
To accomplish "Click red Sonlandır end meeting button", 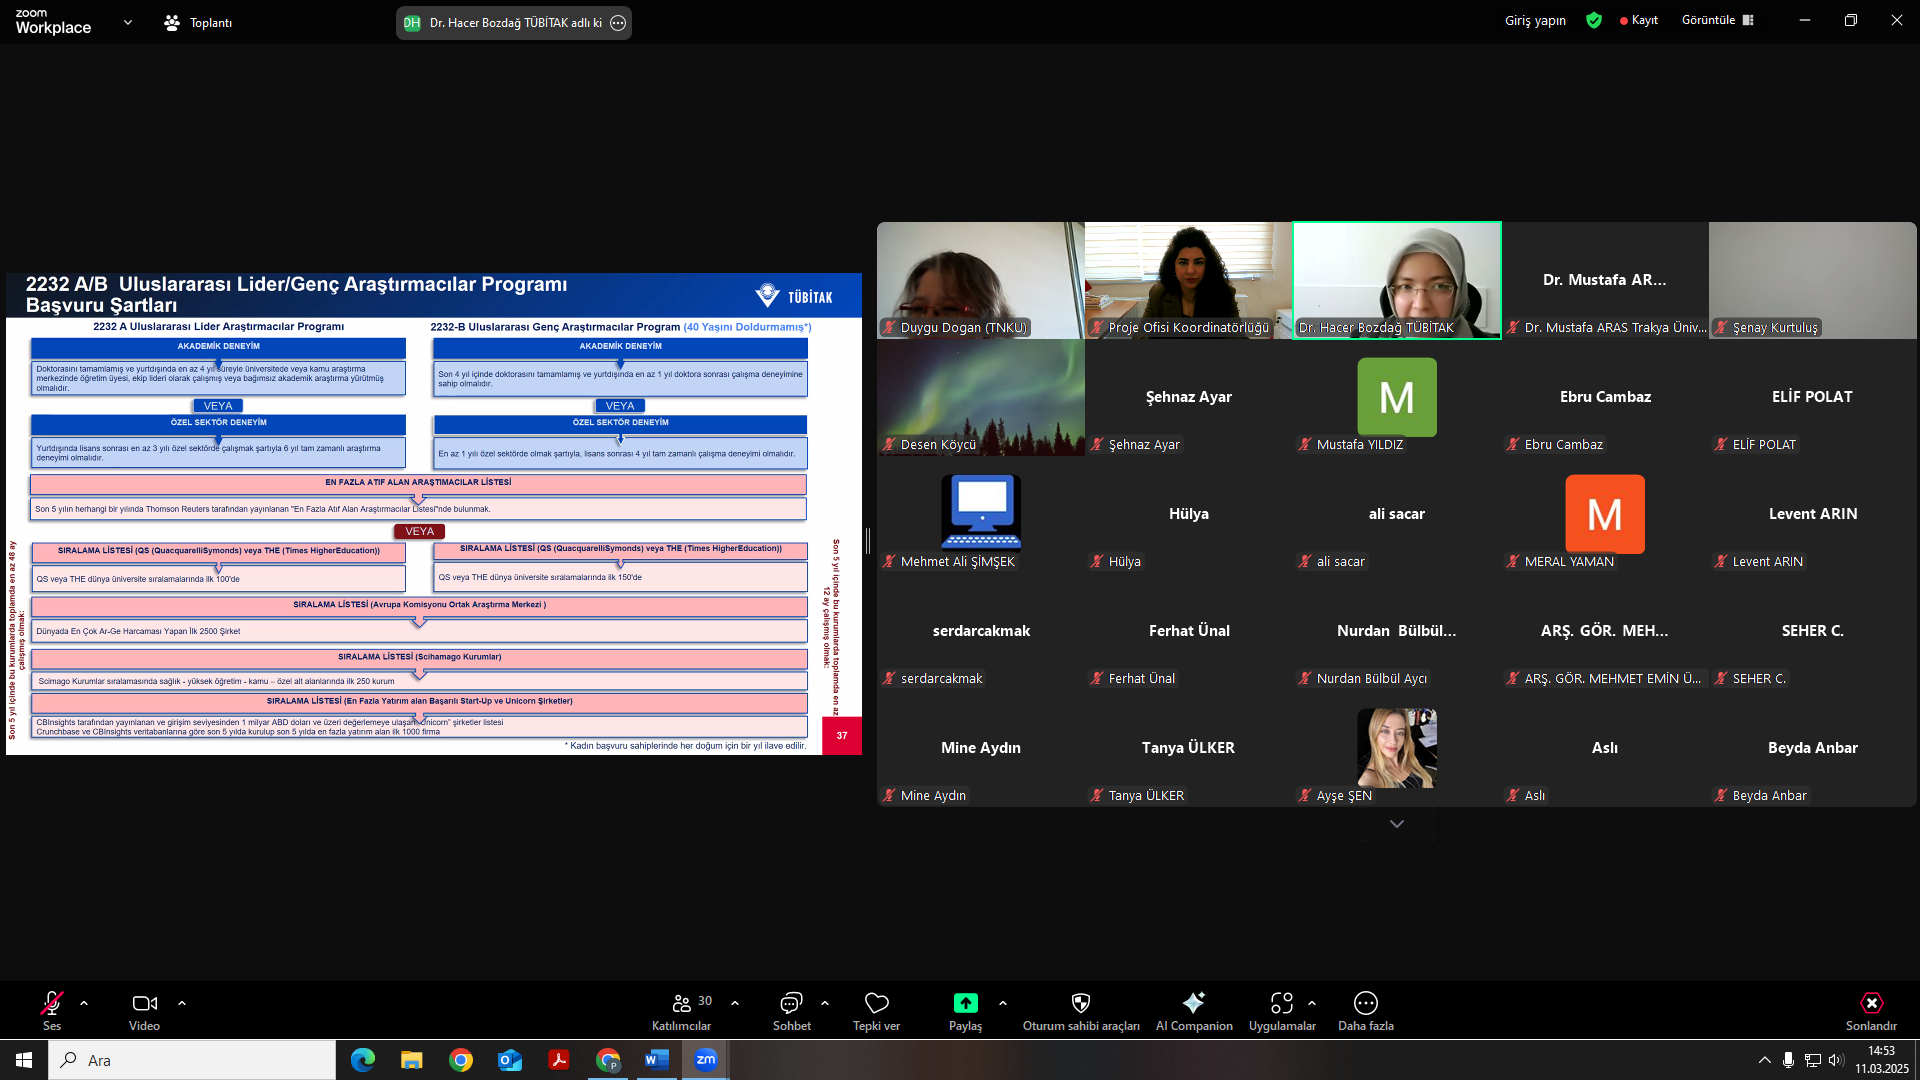I will point(1871,1003).
